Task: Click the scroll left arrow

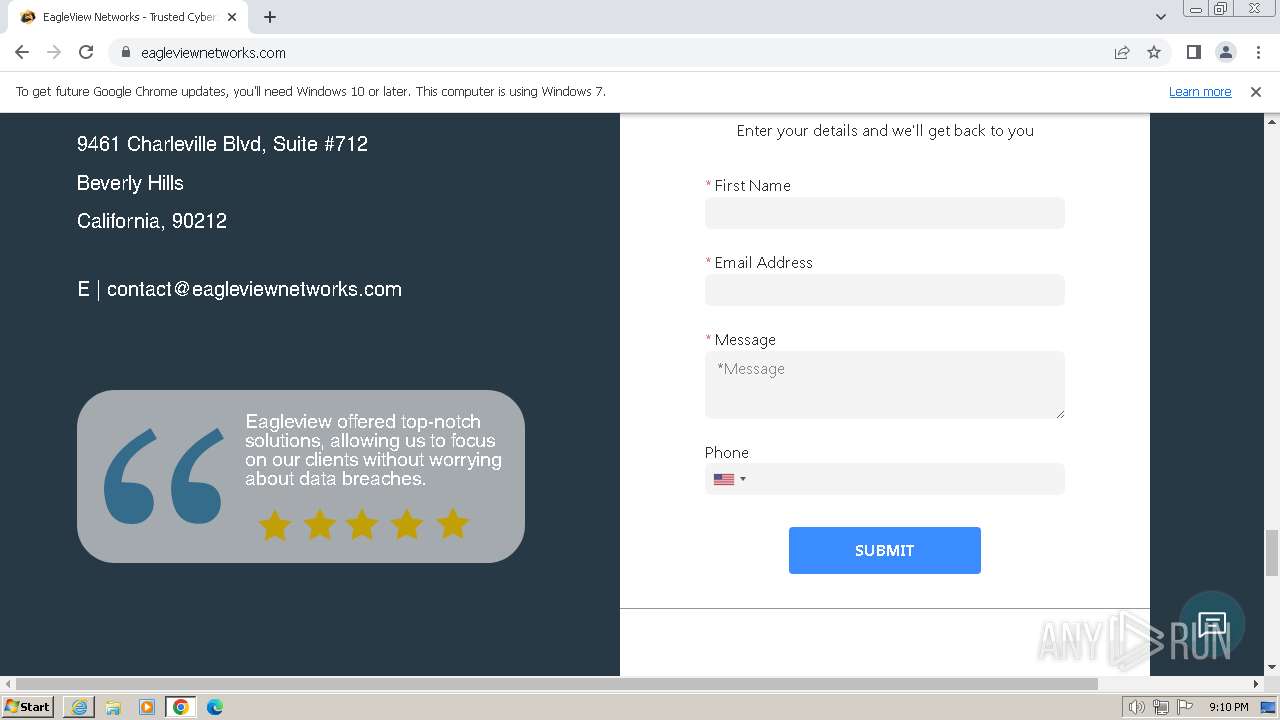Action: 8,684
